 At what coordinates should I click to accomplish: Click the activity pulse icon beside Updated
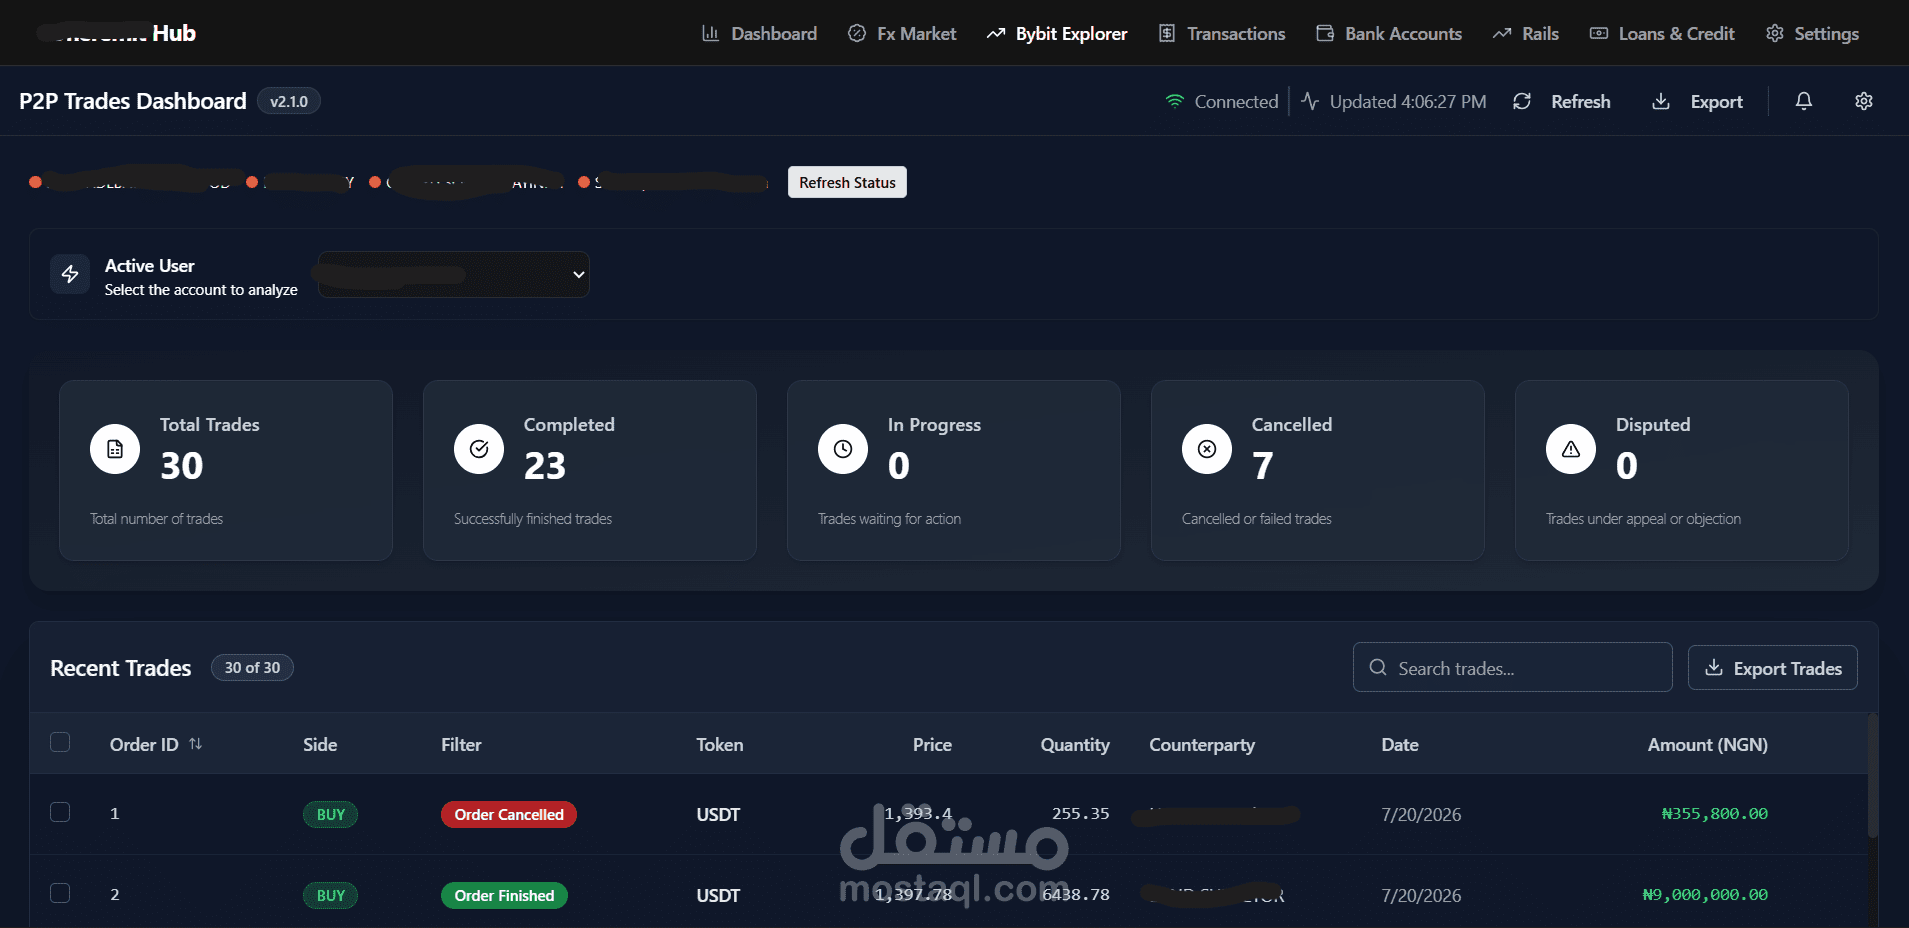[x=1310, y=101]
